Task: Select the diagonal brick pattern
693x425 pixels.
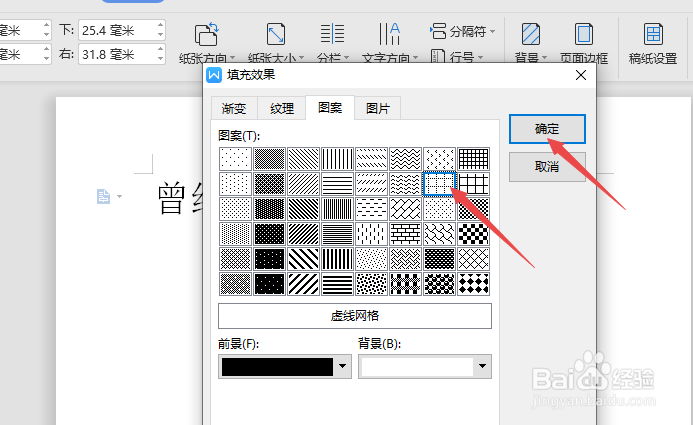Action: point(405,209)
